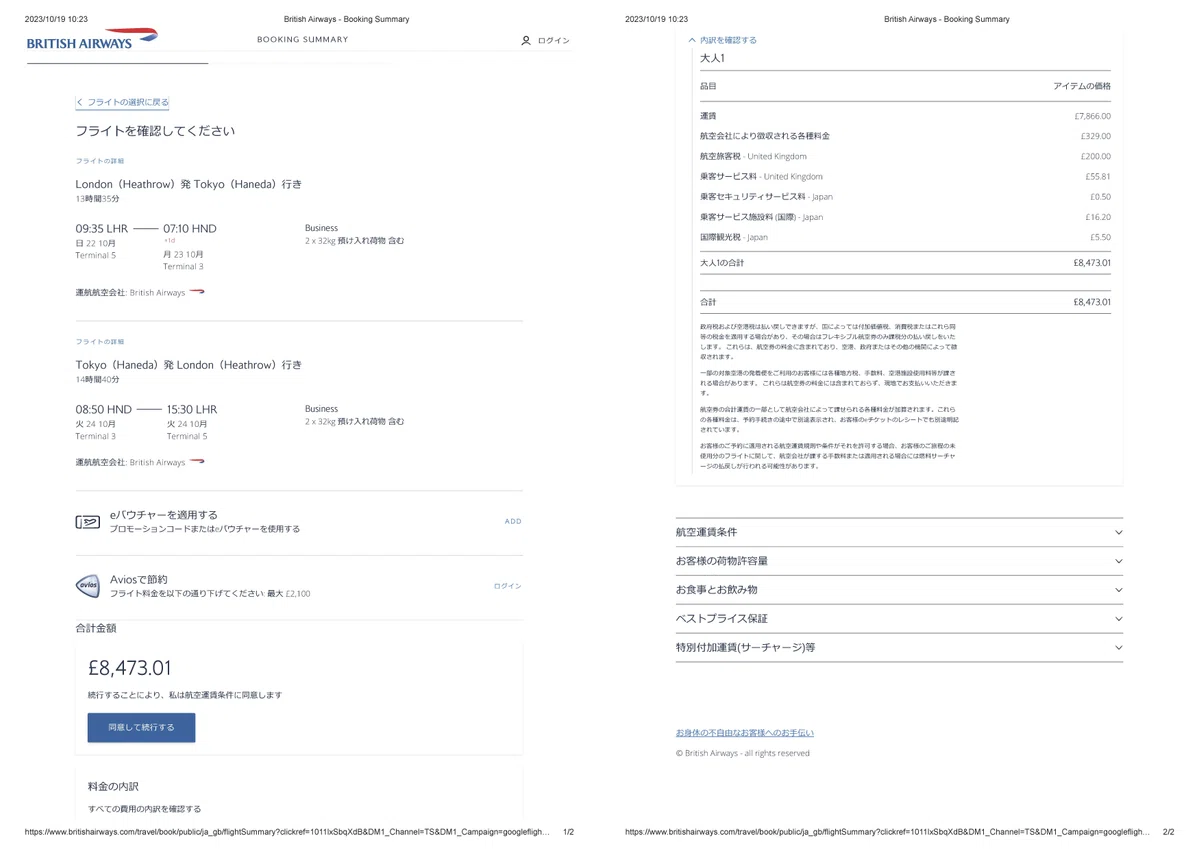Click the ログイン link in the header
This screenshot has height=849, width=1200.
tap(554, 41)
